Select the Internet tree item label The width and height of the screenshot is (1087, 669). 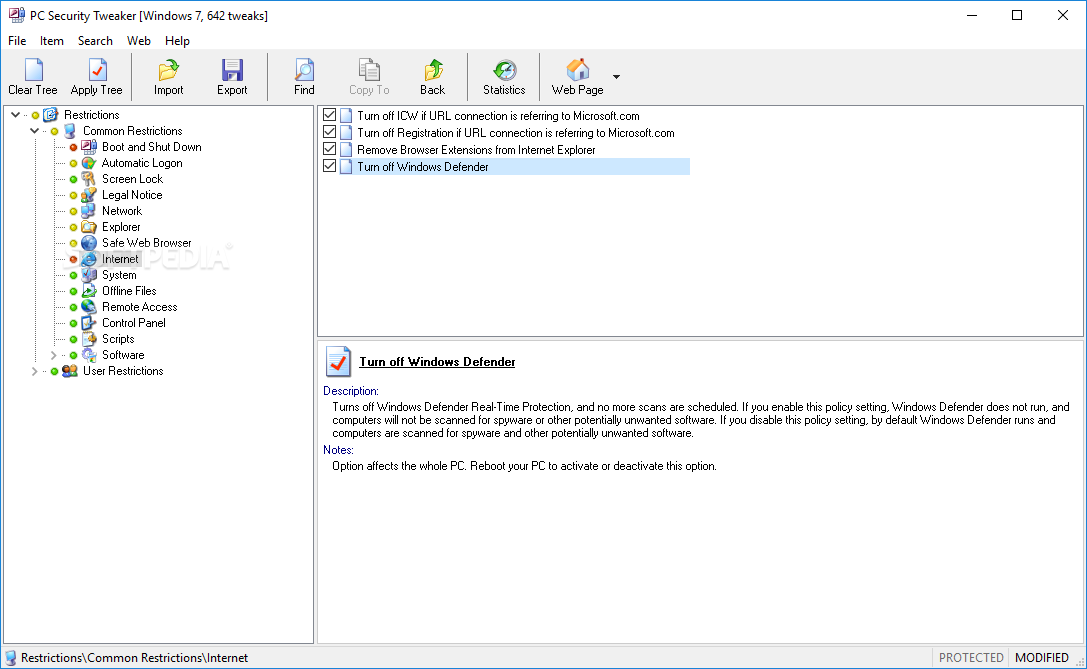tap(120, 259)
